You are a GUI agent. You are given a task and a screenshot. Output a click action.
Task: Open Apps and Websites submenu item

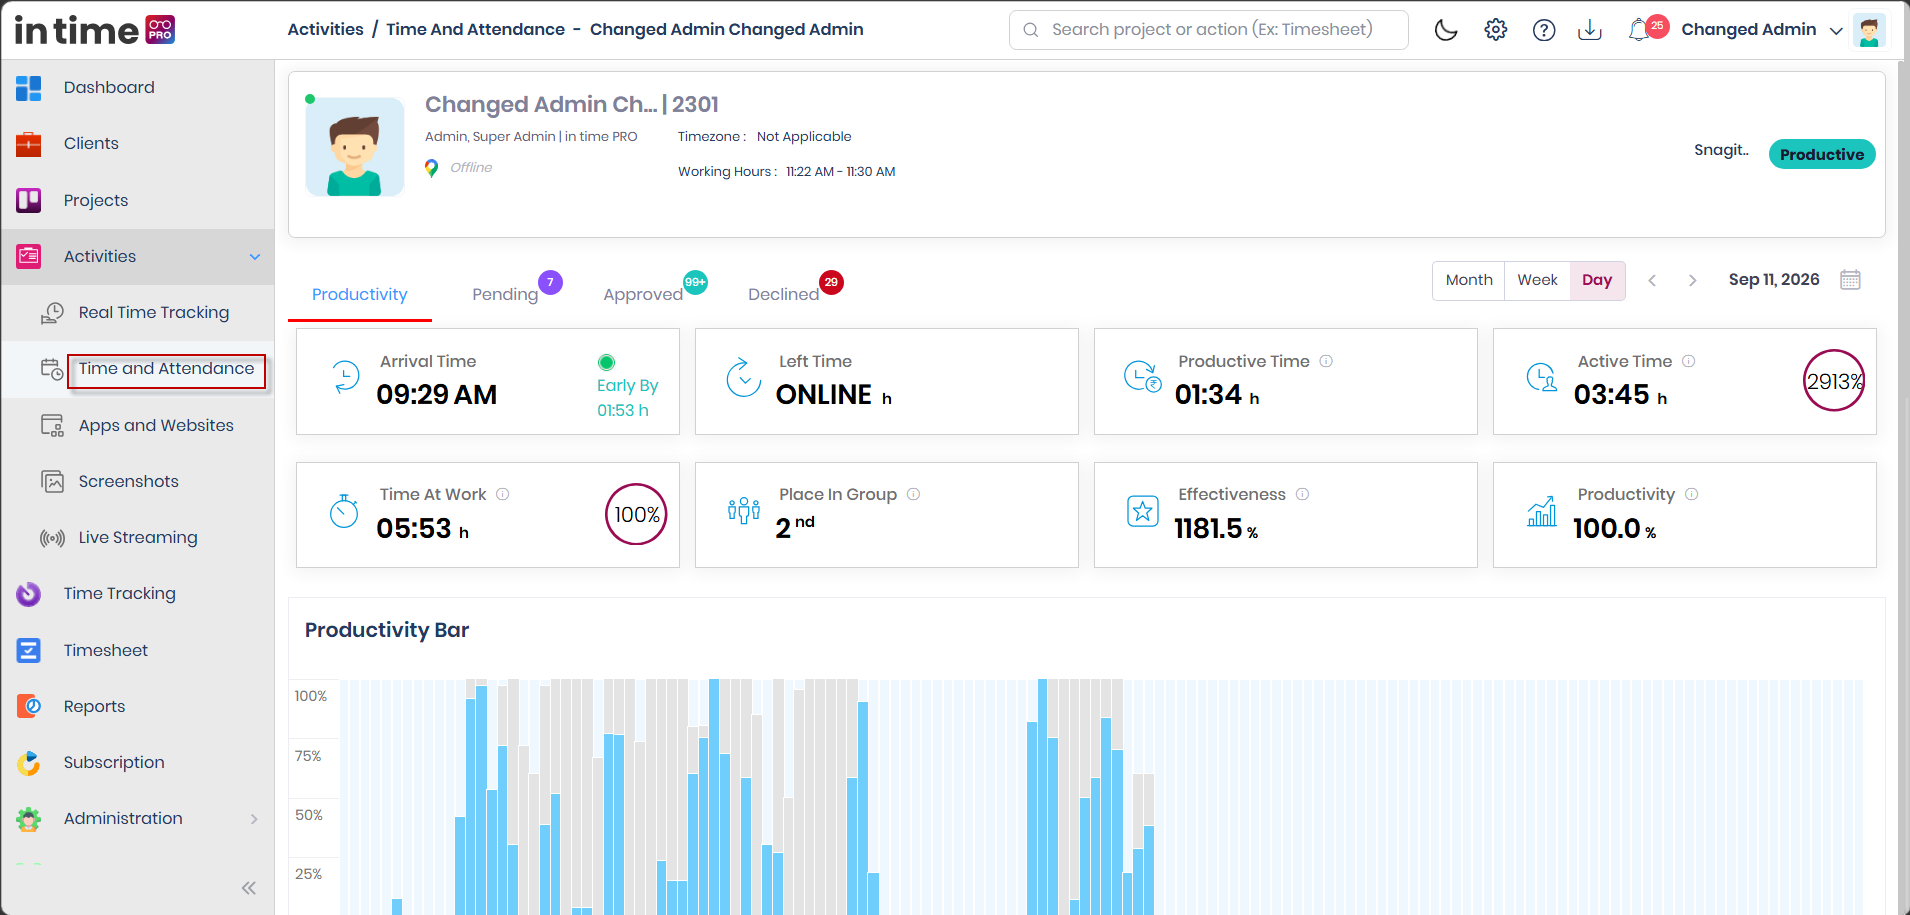coord(156,425)
